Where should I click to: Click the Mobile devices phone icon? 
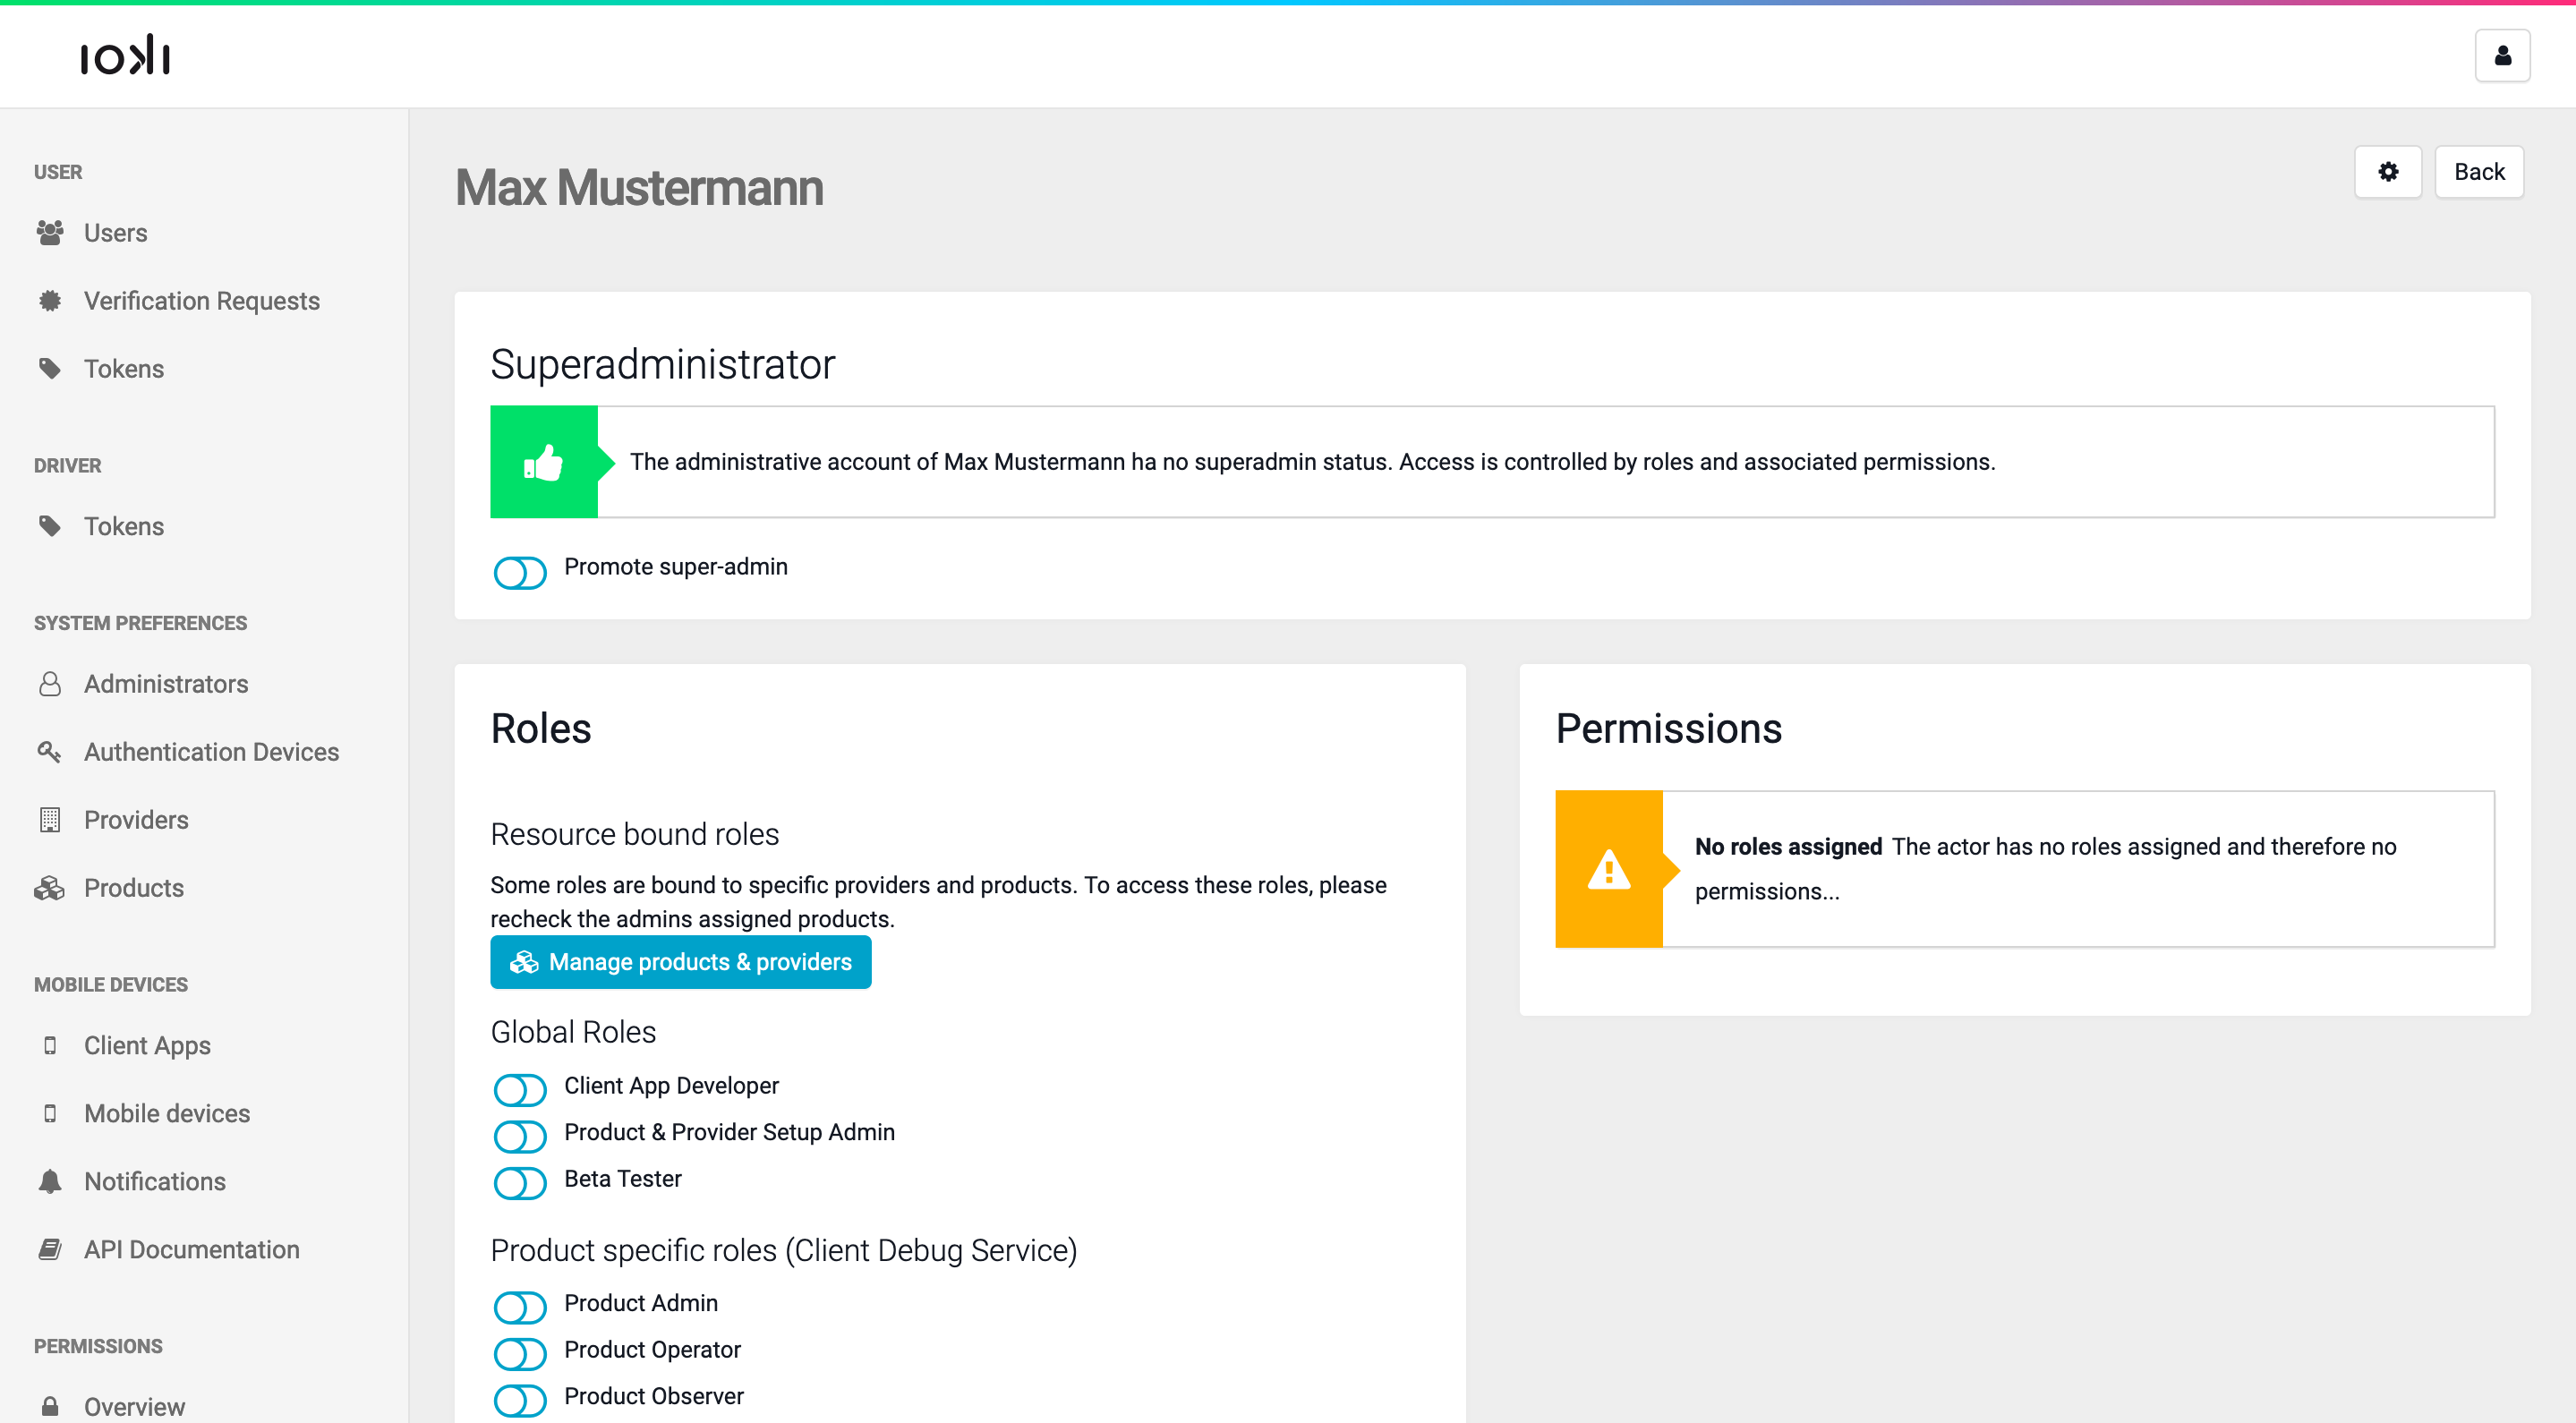coord(50,1114)
